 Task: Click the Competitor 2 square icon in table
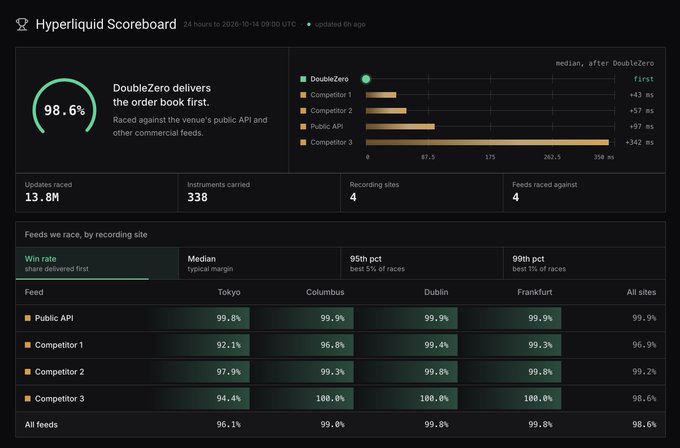point(28,372)
